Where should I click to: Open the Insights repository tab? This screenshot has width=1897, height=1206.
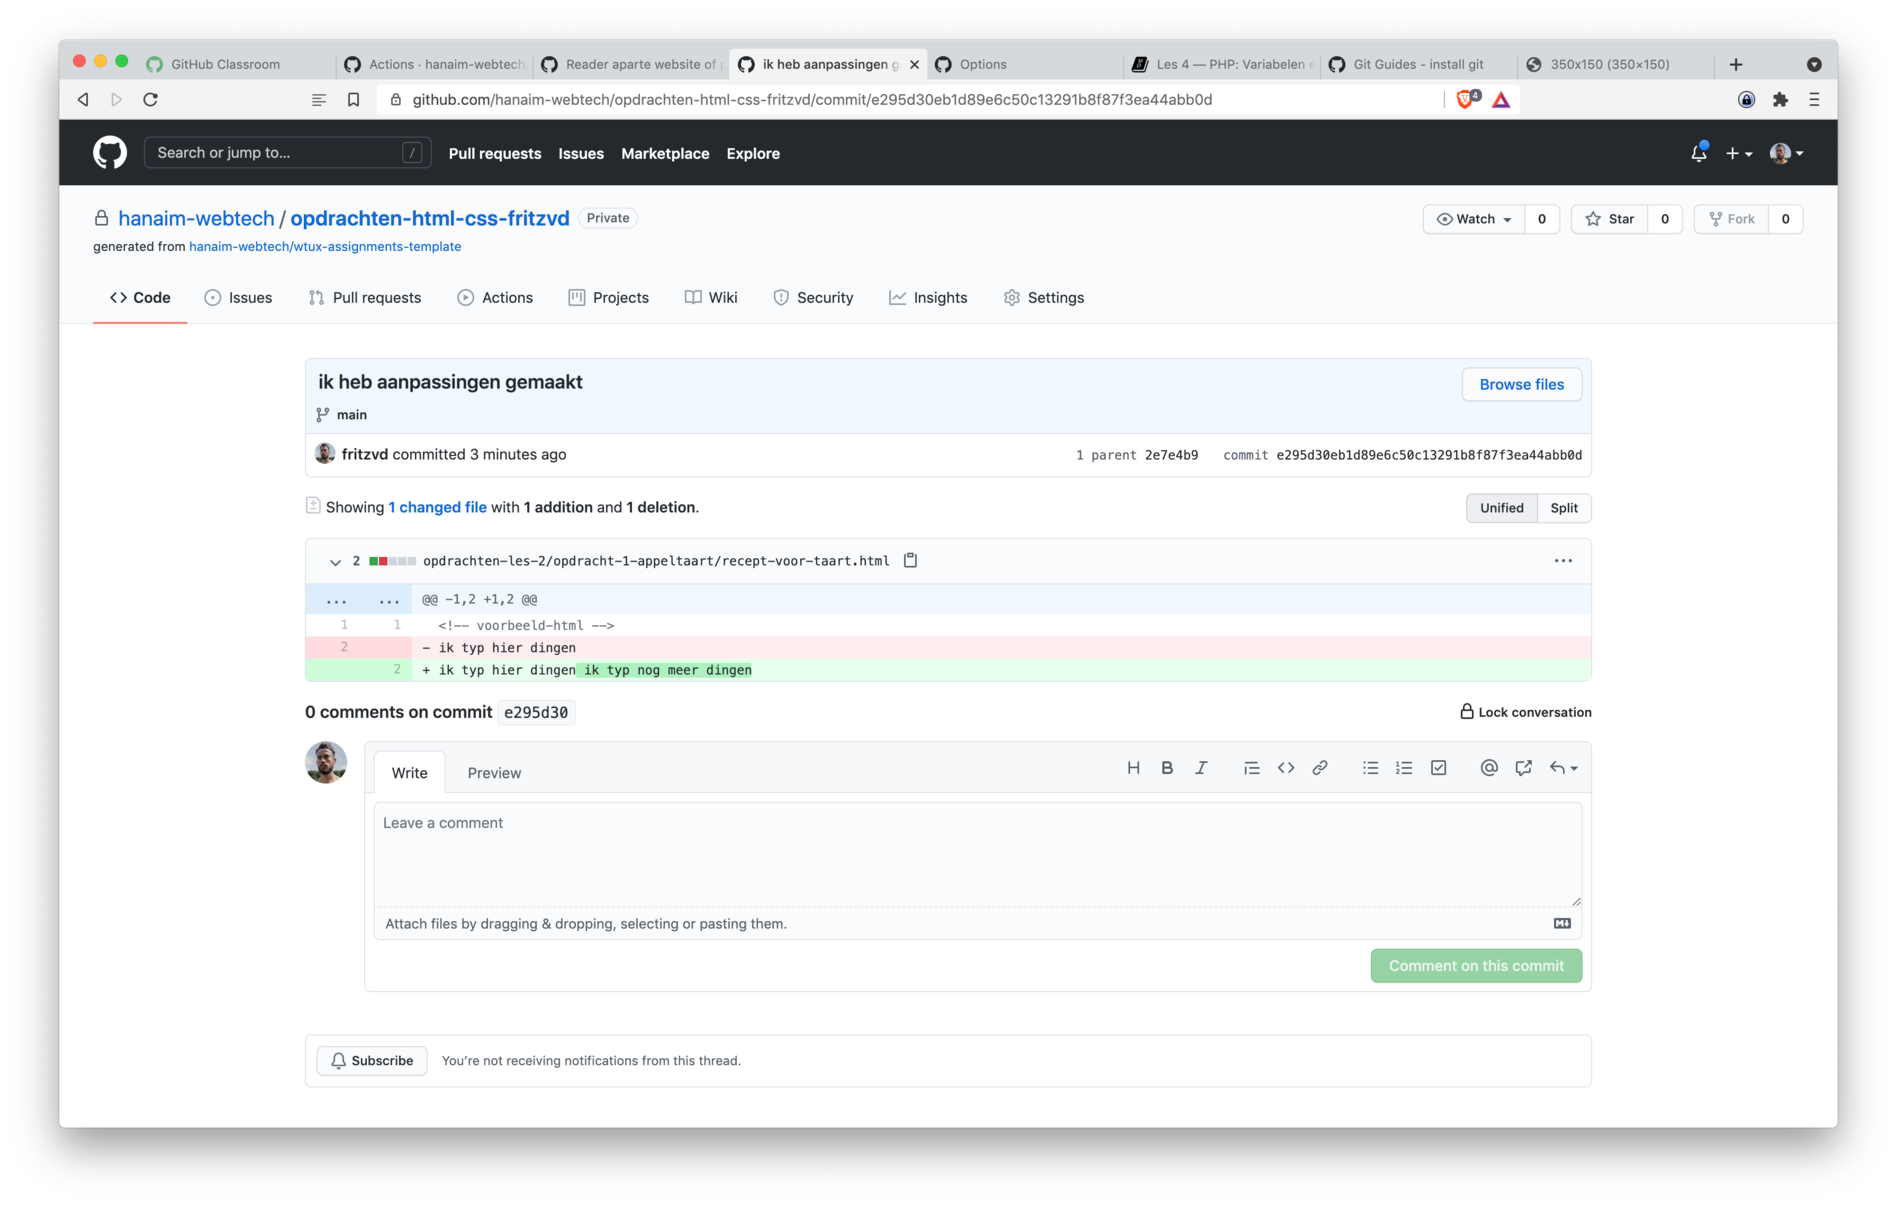(928, 298)
